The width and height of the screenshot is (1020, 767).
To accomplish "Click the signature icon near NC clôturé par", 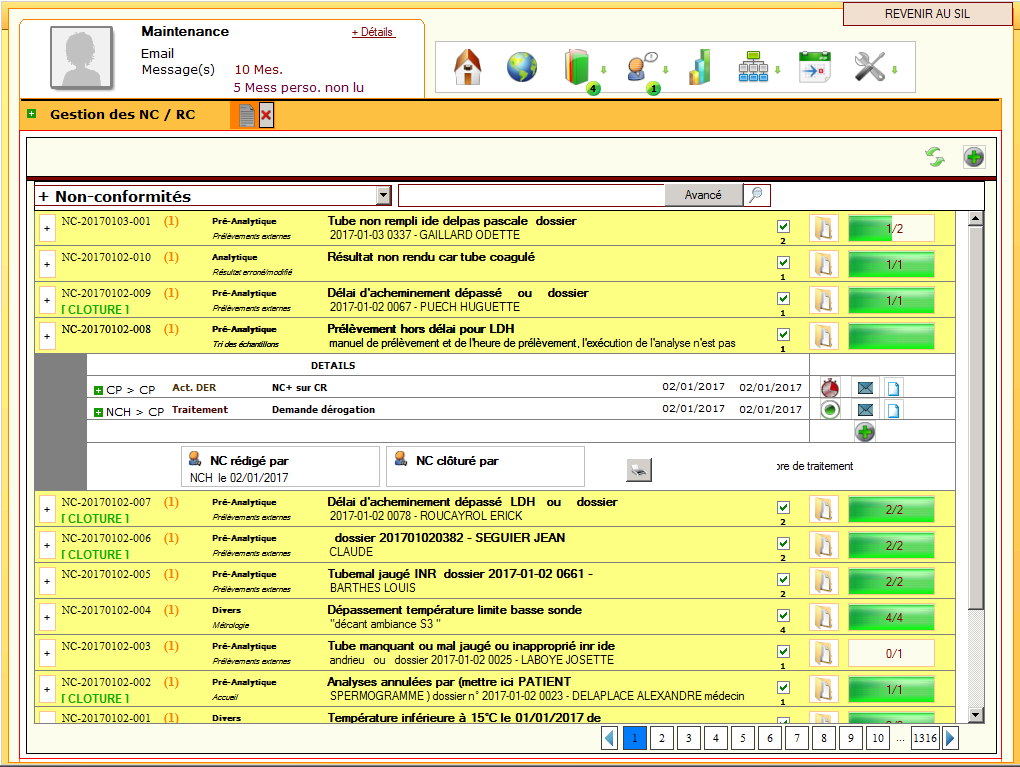I will click(638, 469).
